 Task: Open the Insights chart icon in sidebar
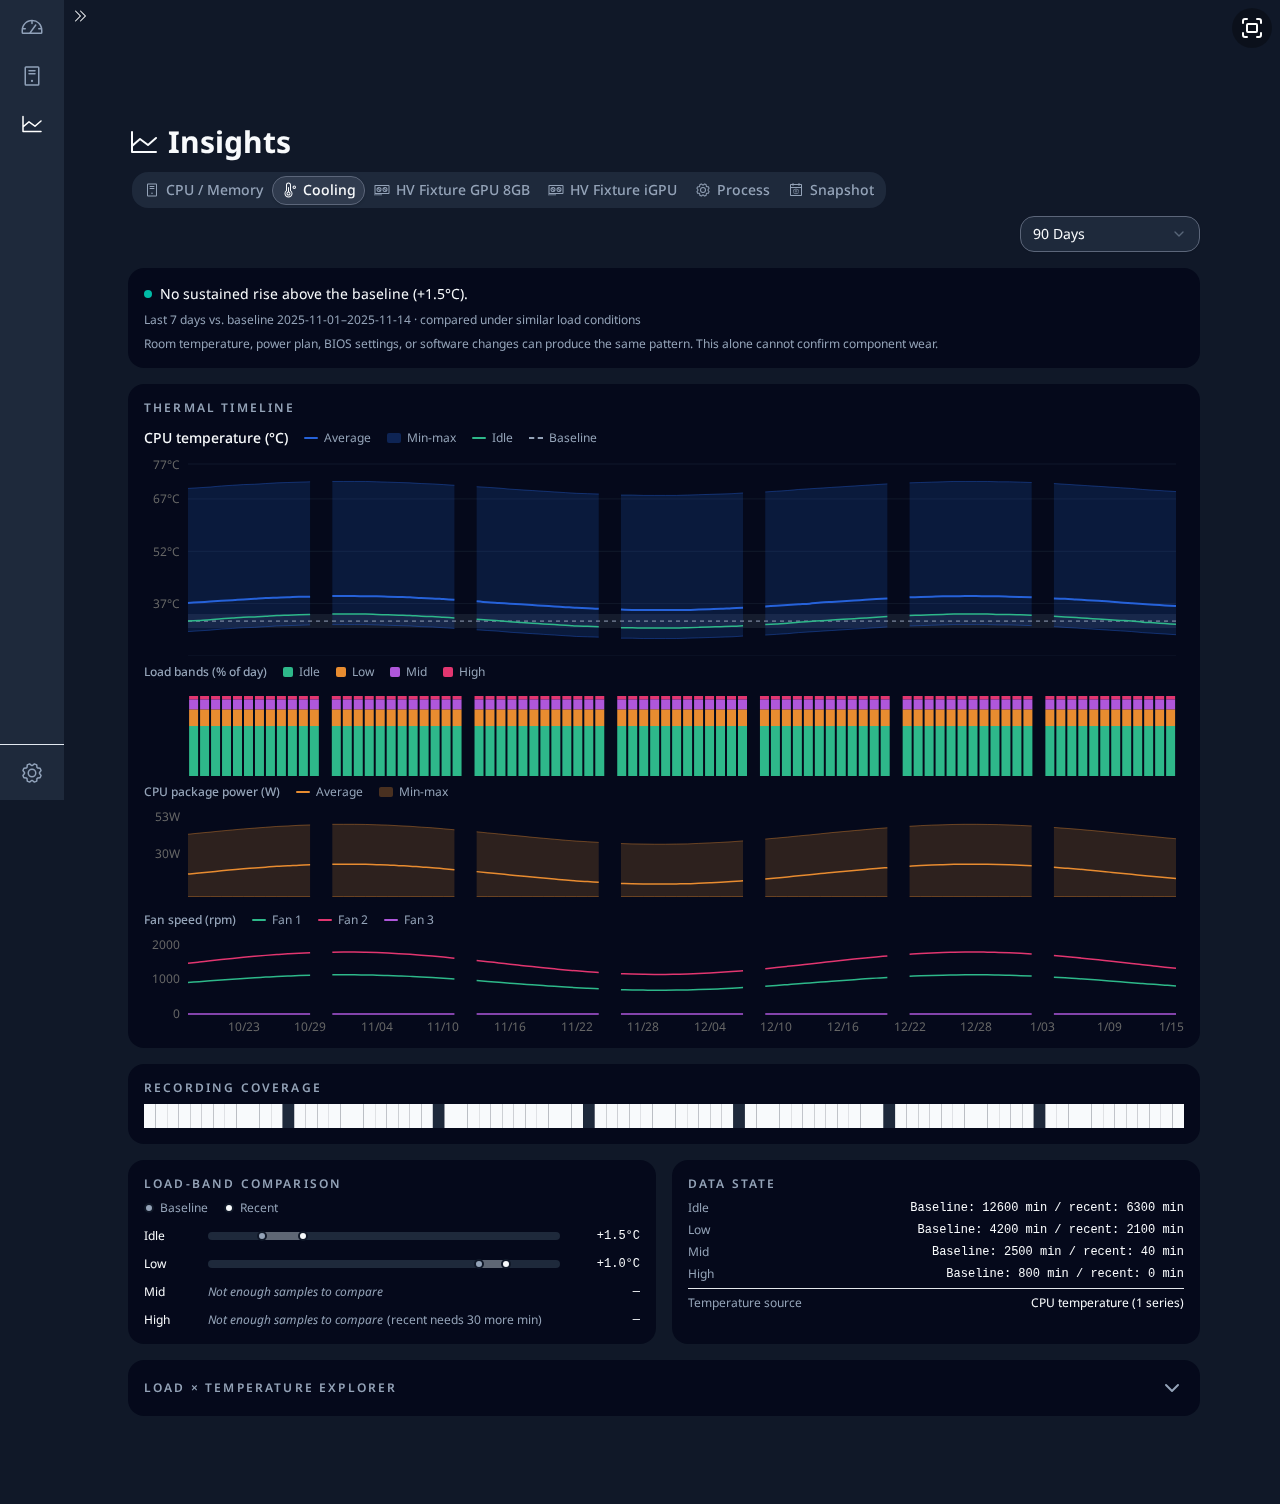(32, 124)
